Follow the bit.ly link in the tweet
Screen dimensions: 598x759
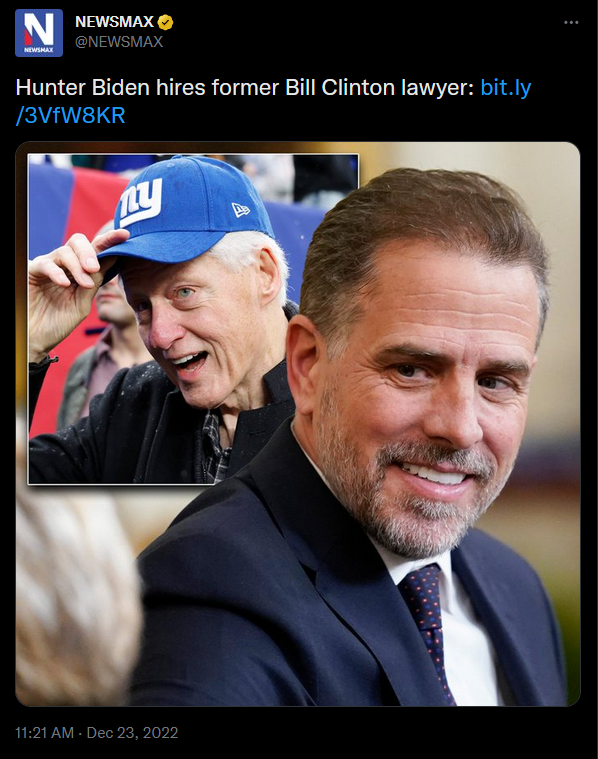point(506,88)
